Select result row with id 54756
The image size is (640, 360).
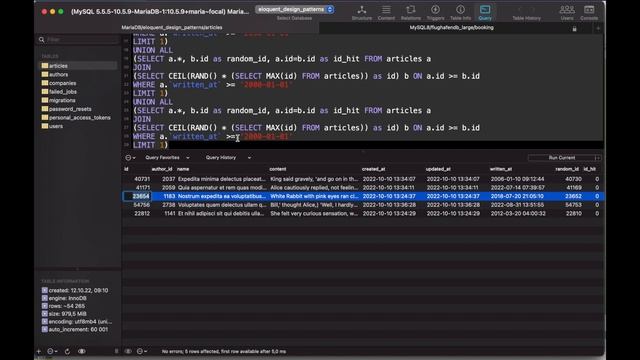[363, 205]
